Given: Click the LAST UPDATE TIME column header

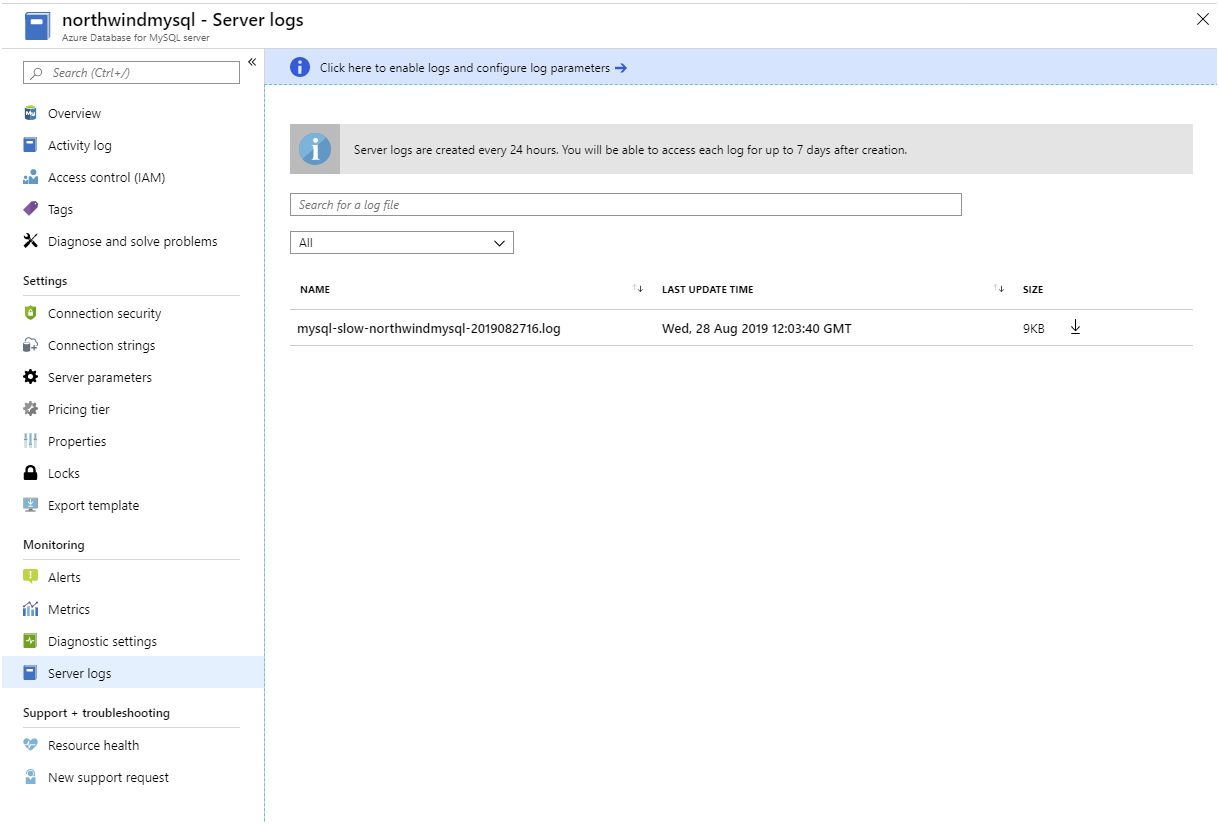Looking at the screenshot, I should point(708,289).
